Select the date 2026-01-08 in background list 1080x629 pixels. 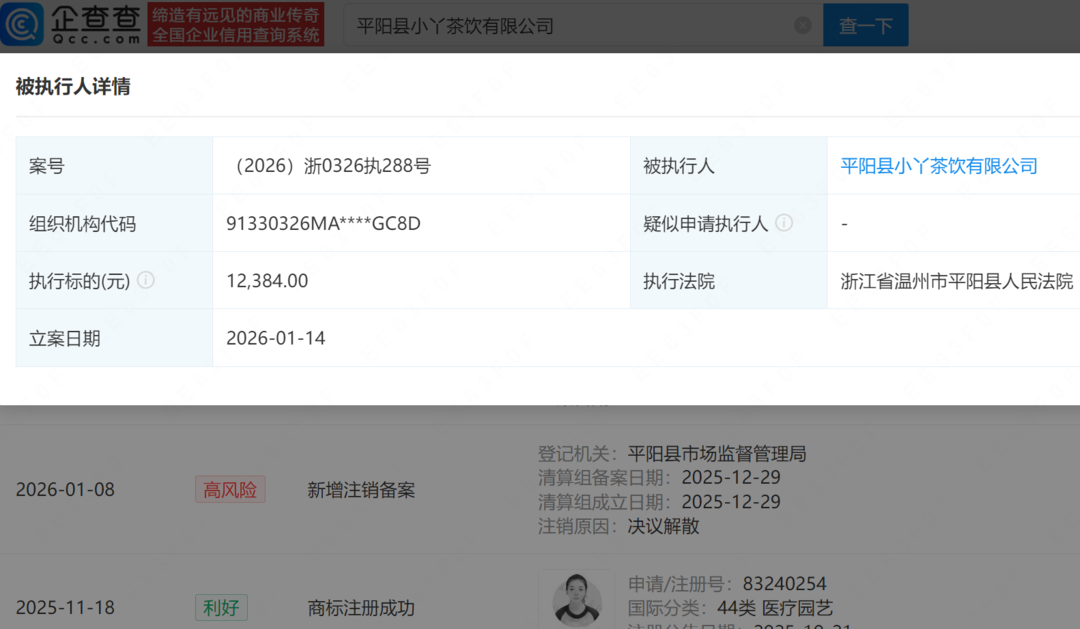pos(65,490)
